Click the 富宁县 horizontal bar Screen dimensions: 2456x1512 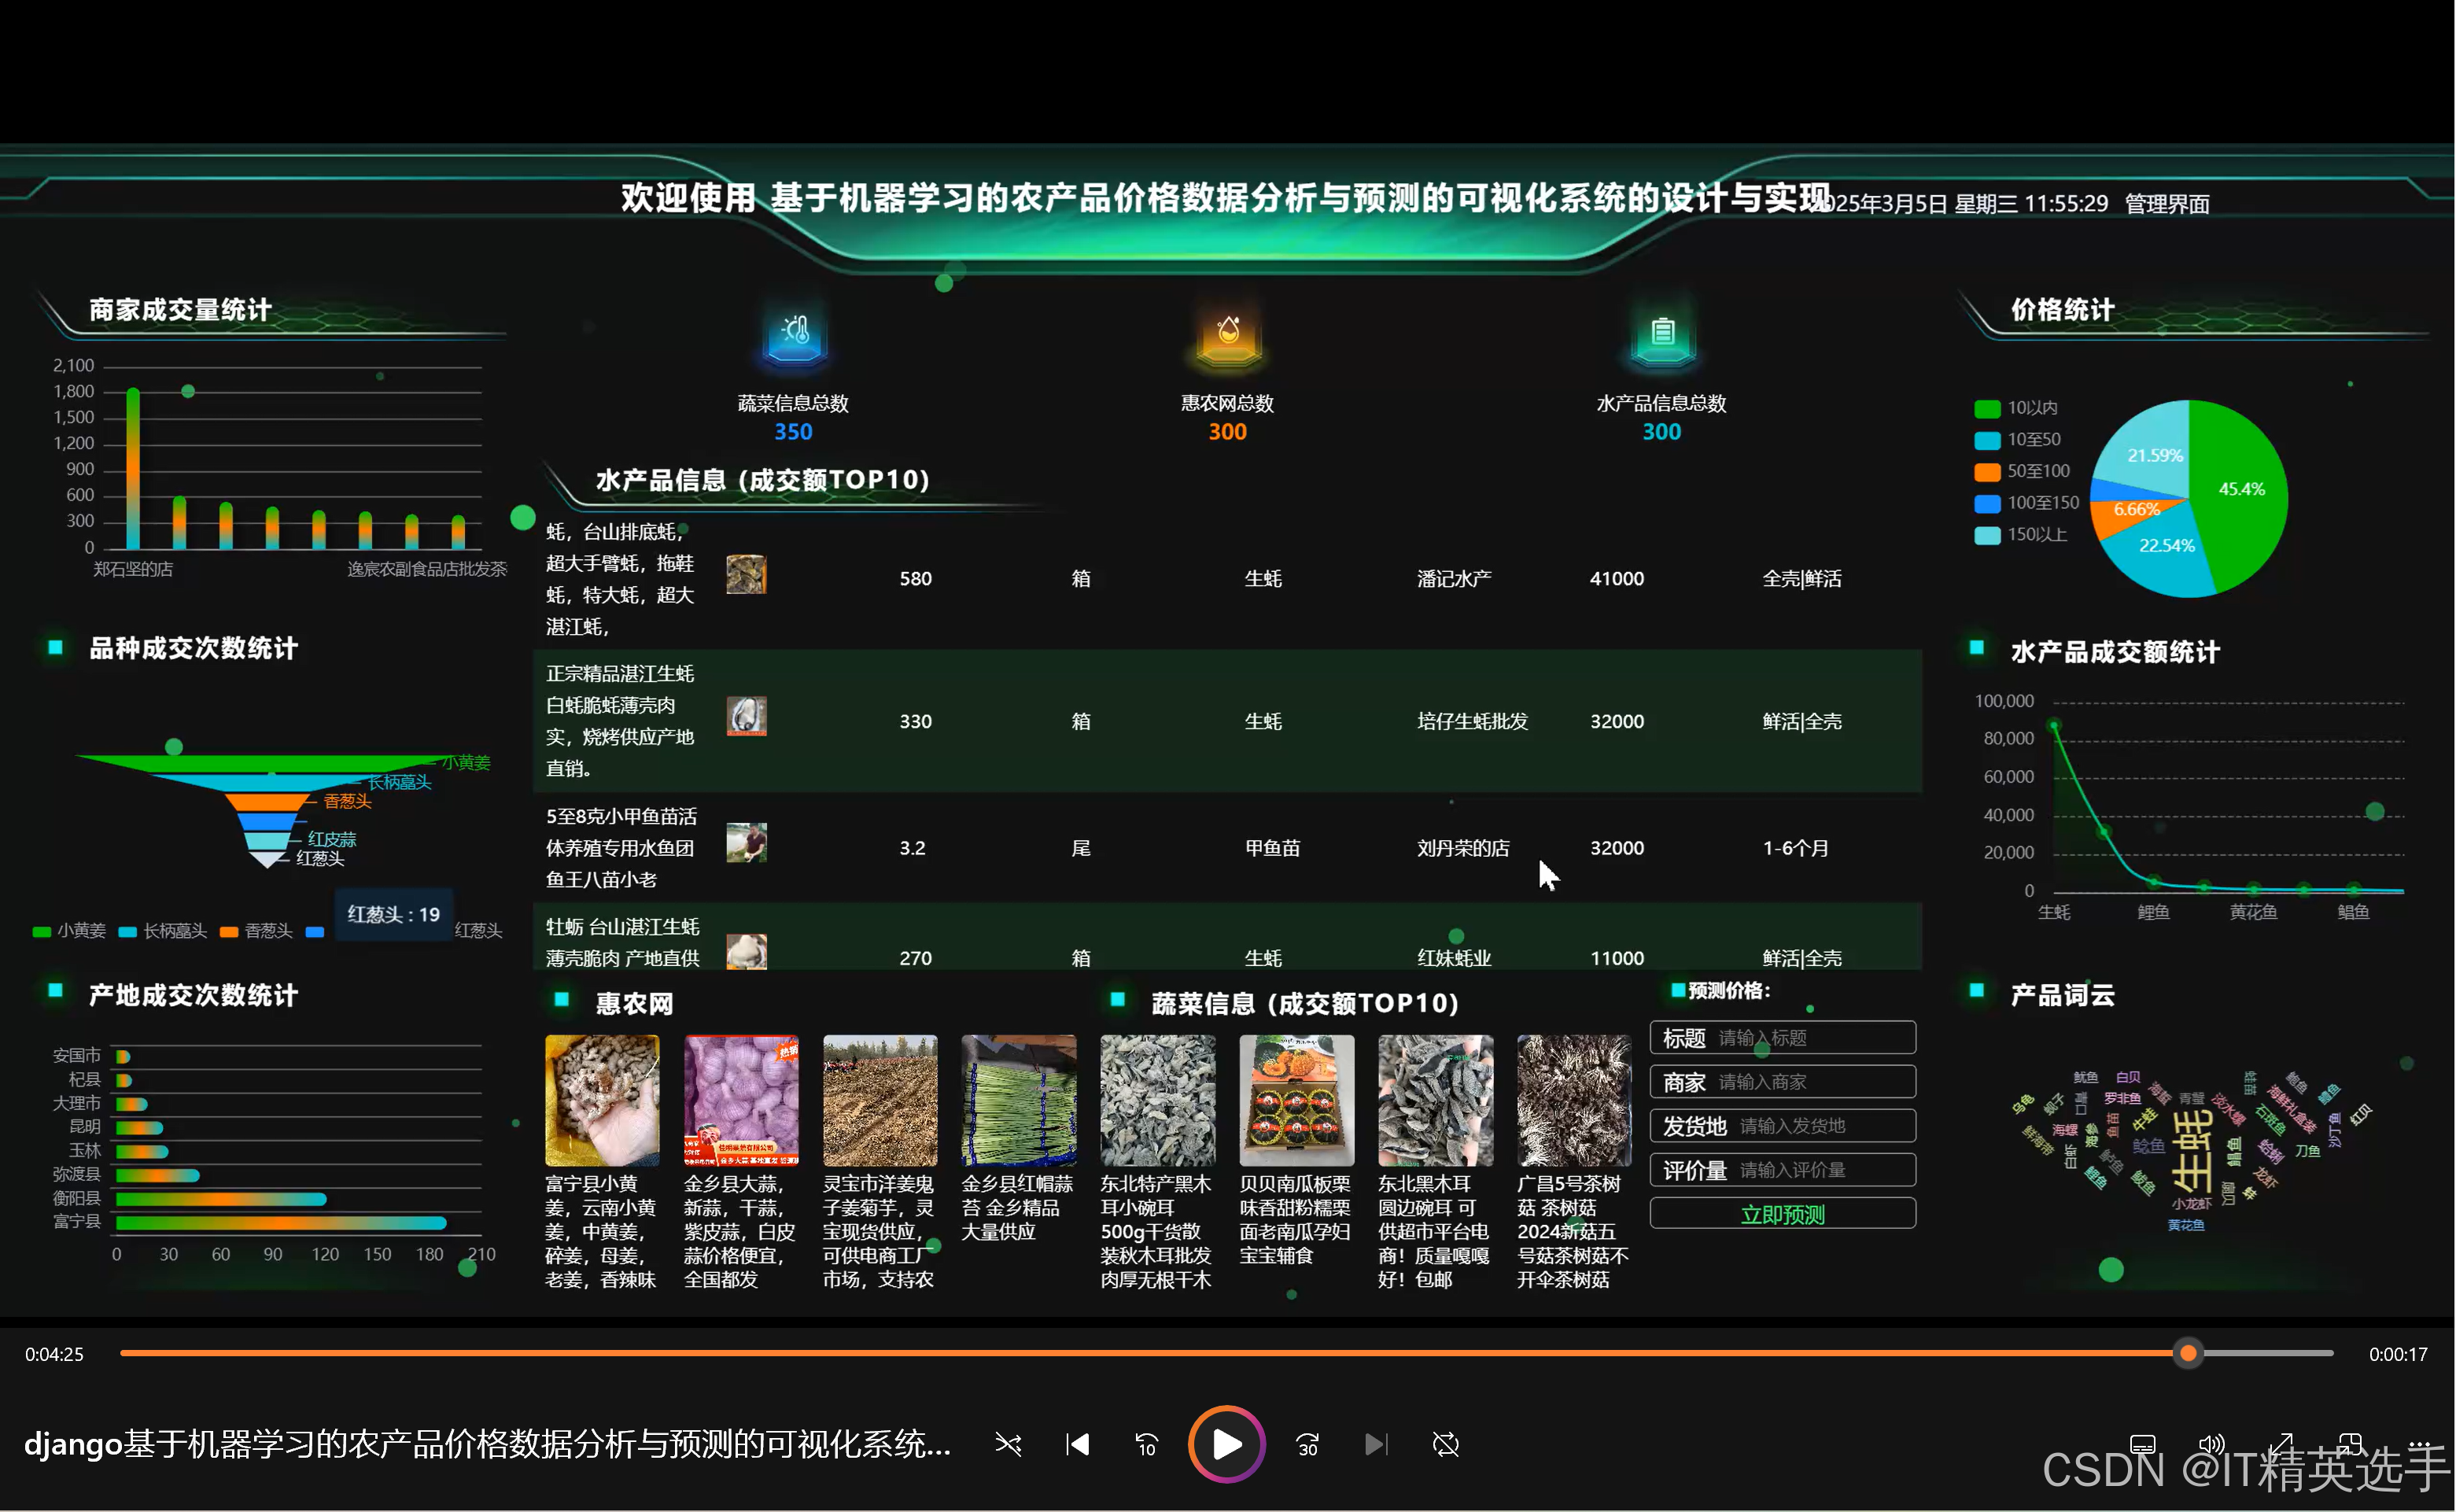click(281, 1222)
